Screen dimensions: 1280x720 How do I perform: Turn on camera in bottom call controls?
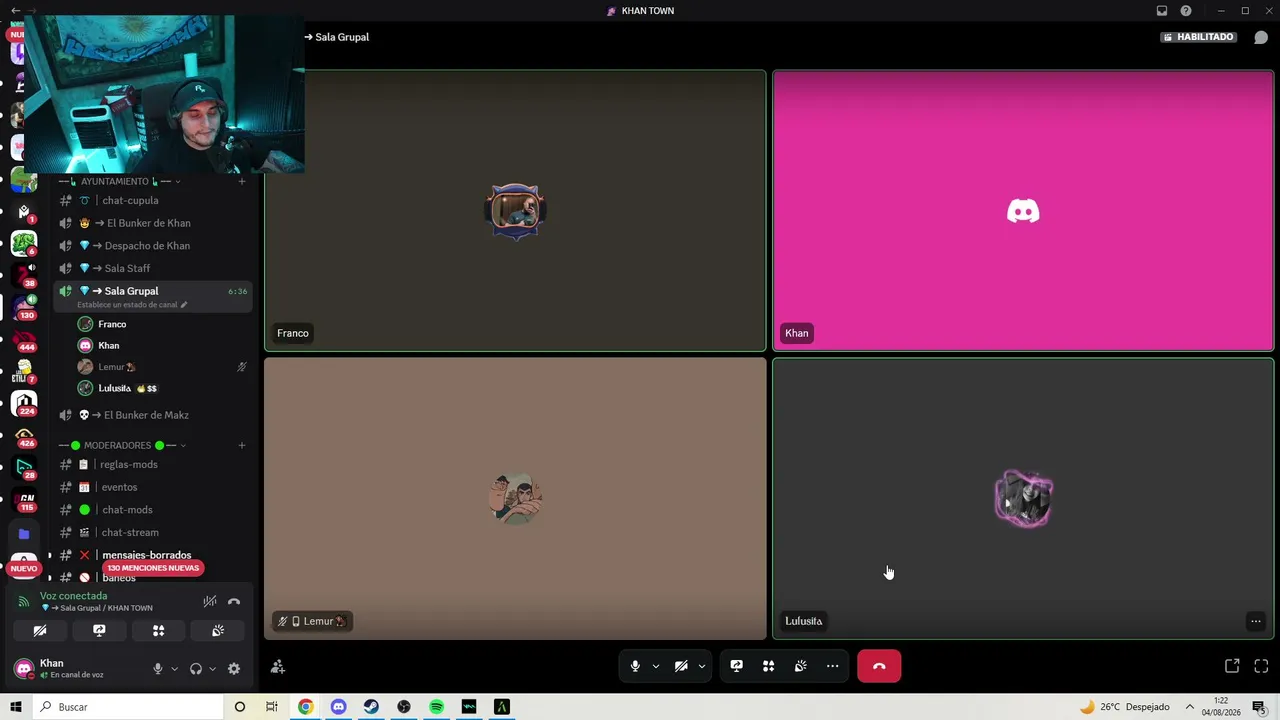tap(681, 666)
